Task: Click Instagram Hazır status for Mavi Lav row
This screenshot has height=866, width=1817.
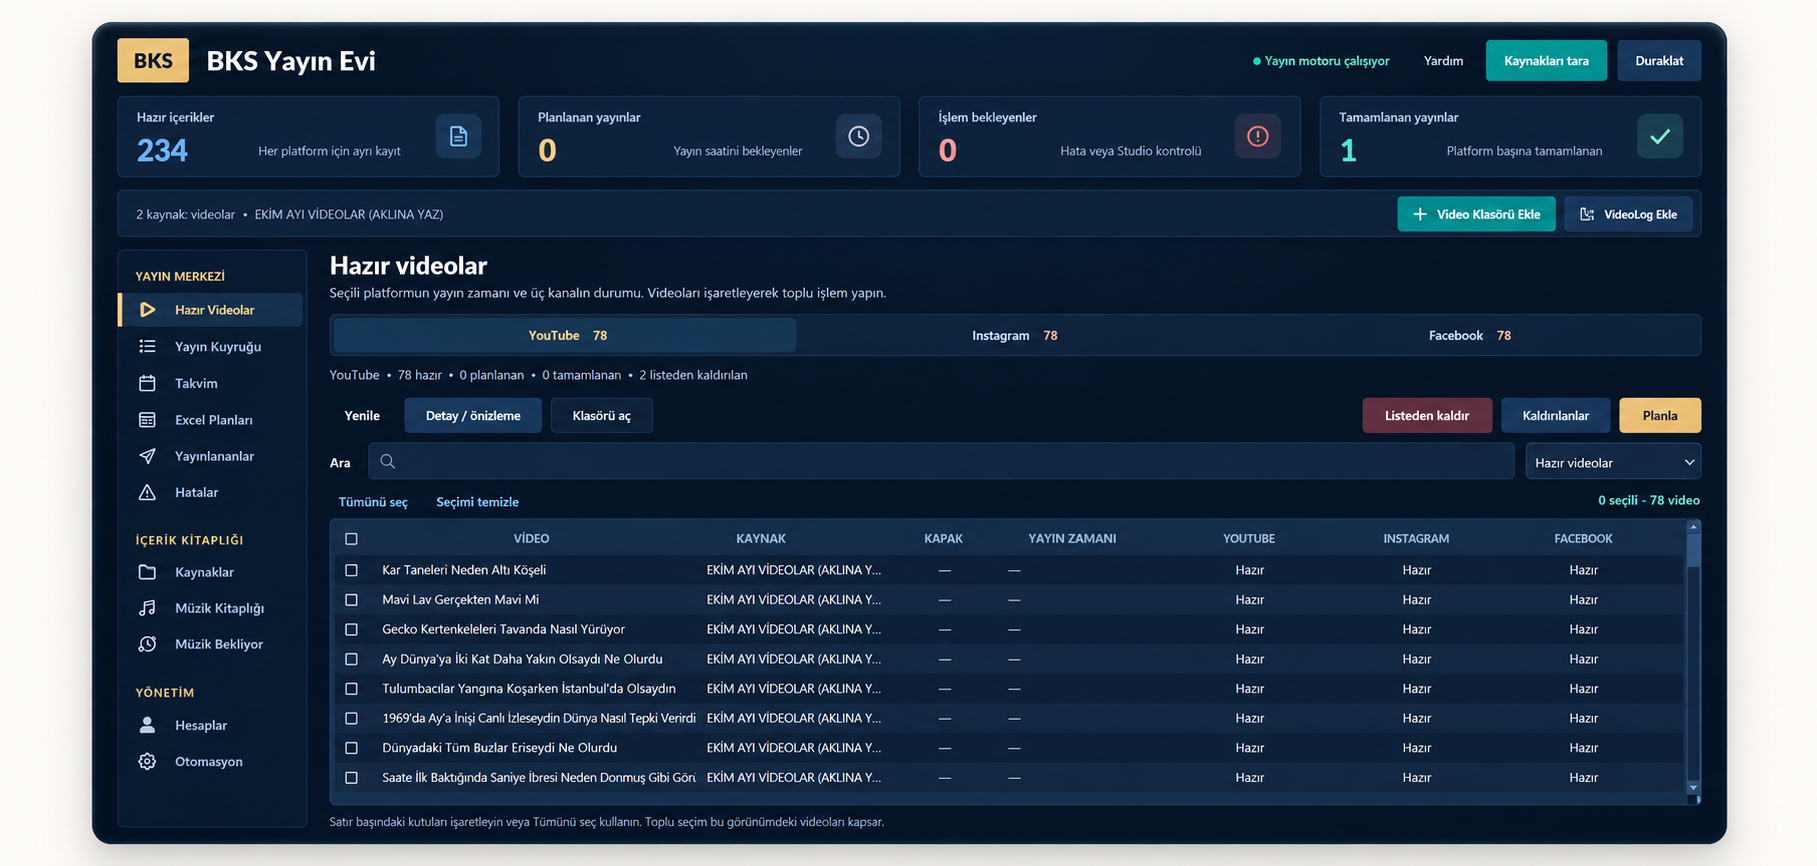Action: (1416, 600)
